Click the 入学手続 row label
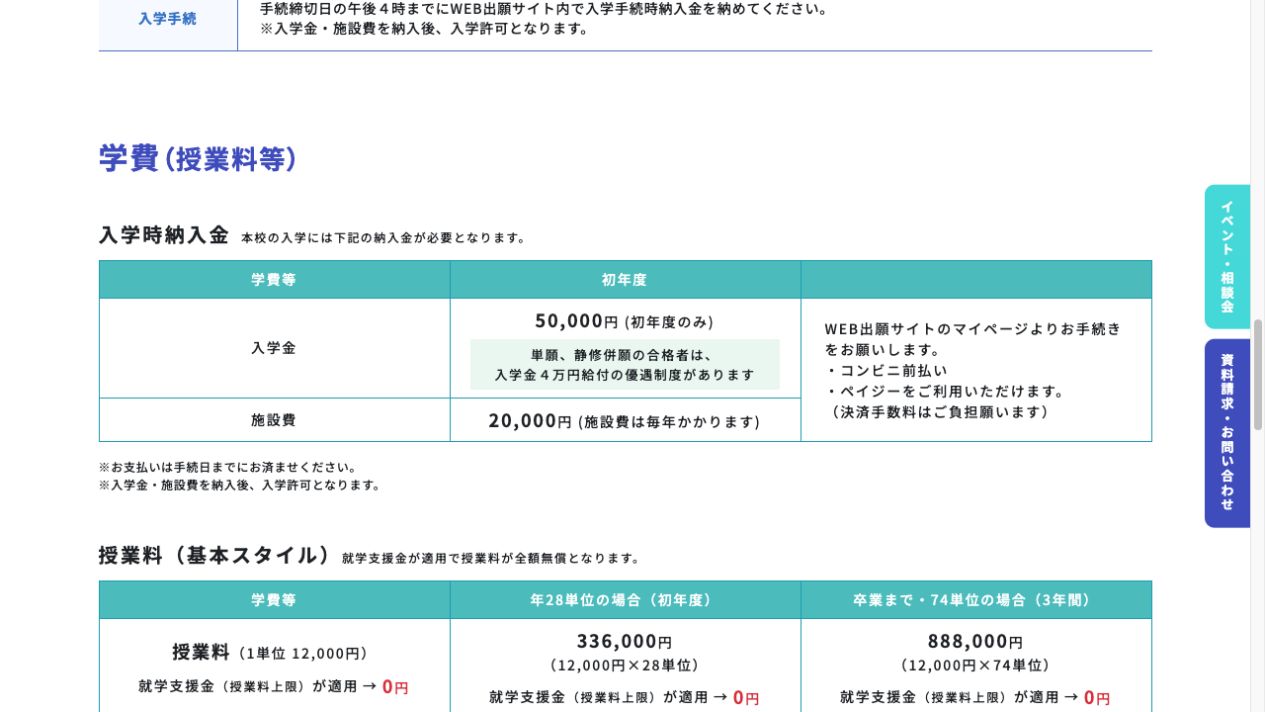This screenshot has height=712, width=1265. coord(168,18)
